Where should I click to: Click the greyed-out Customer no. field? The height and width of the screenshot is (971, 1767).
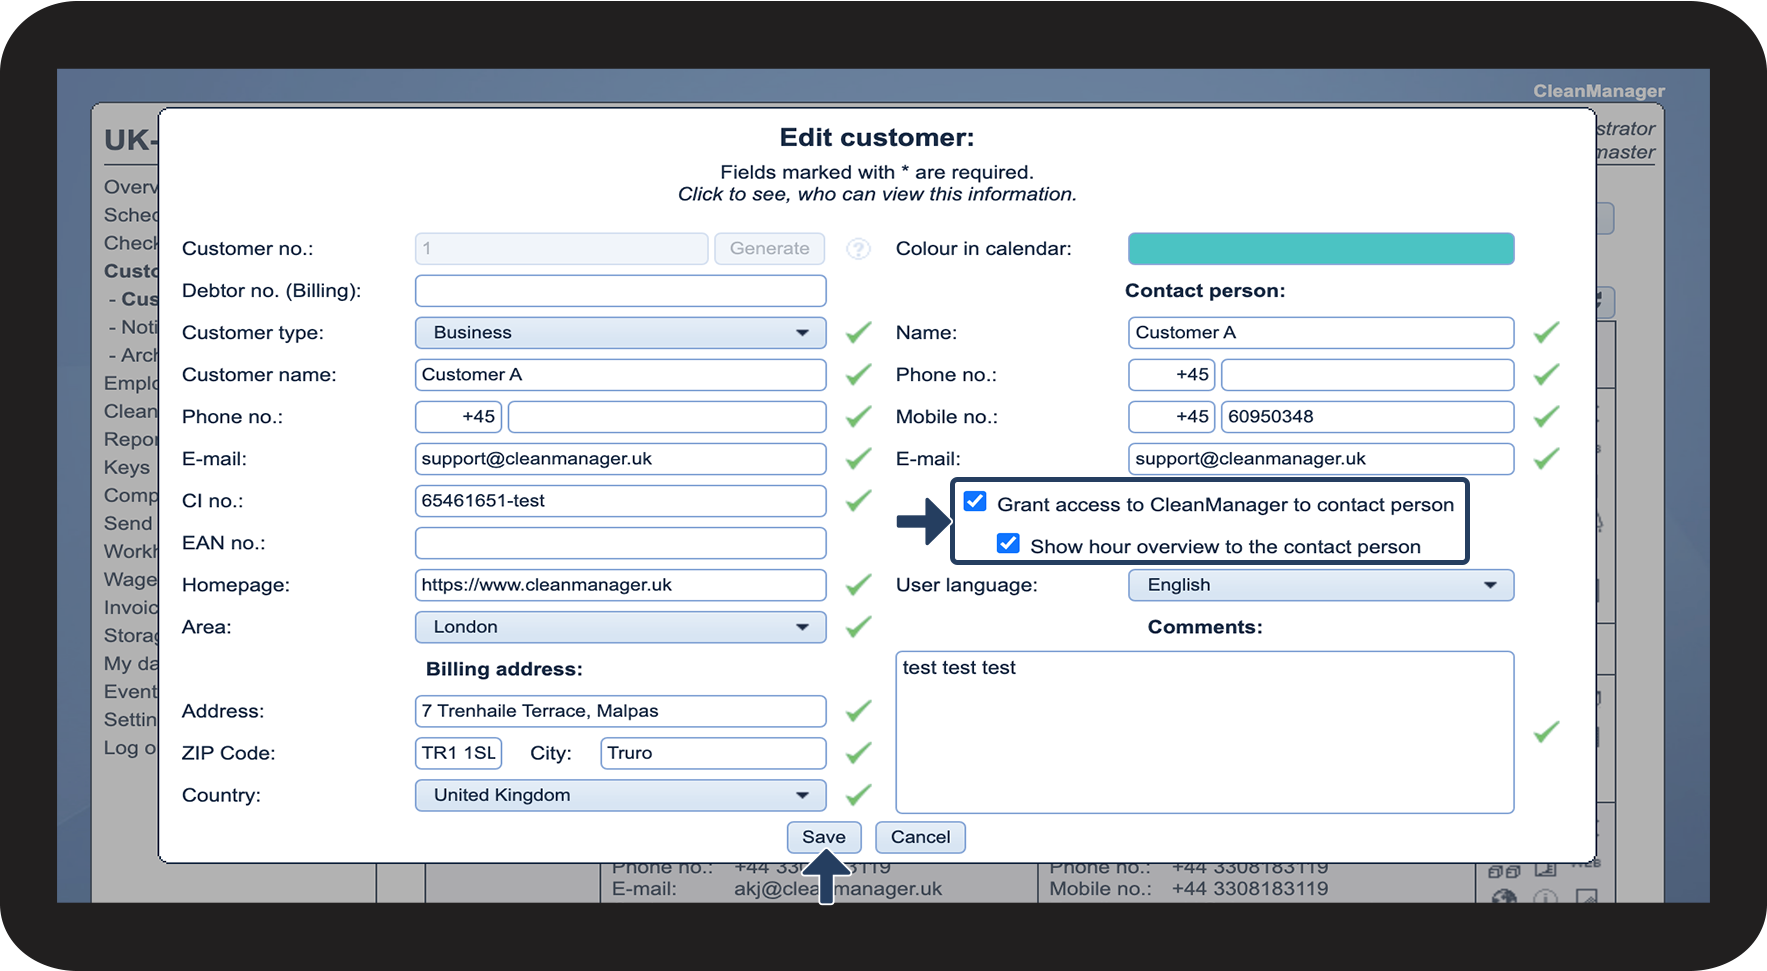coord(561,249)
